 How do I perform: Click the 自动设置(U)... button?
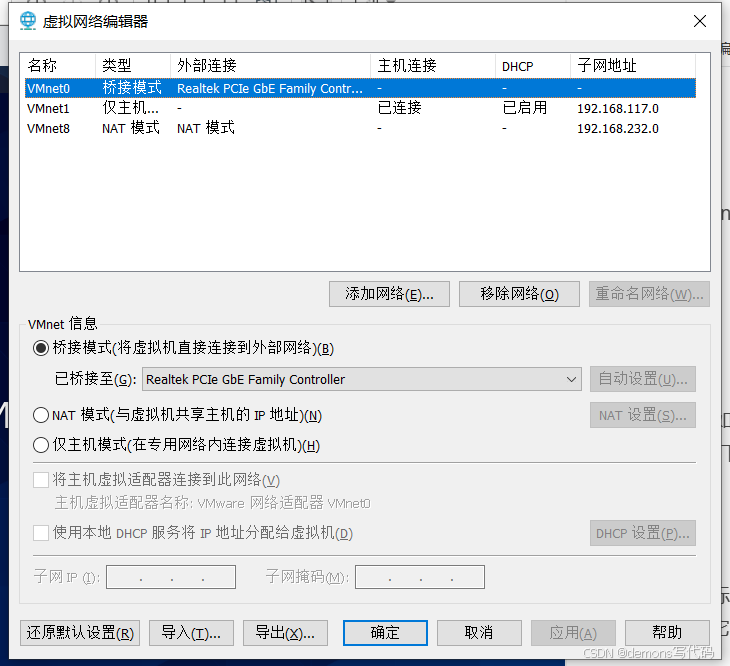pos(642,379)
